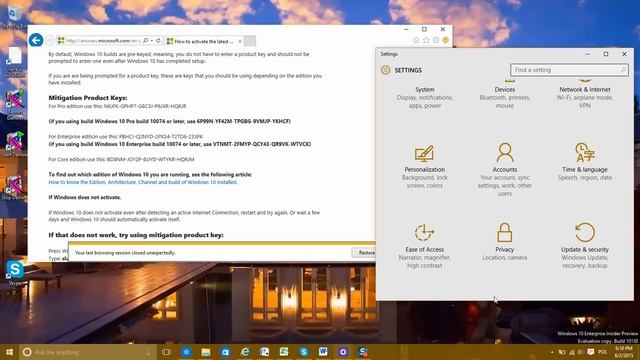Open a new tab in Internet Explorer
This screenshot has width=640, height=360.
250,41
